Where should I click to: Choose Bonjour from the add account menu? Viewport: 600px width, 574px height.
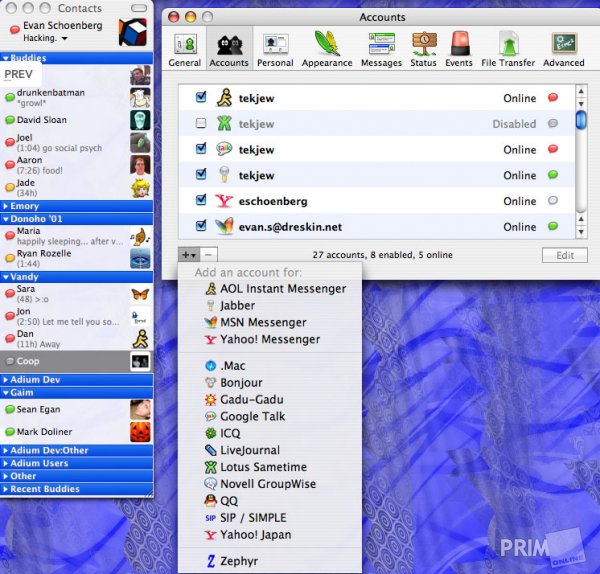tap(270, 383)
